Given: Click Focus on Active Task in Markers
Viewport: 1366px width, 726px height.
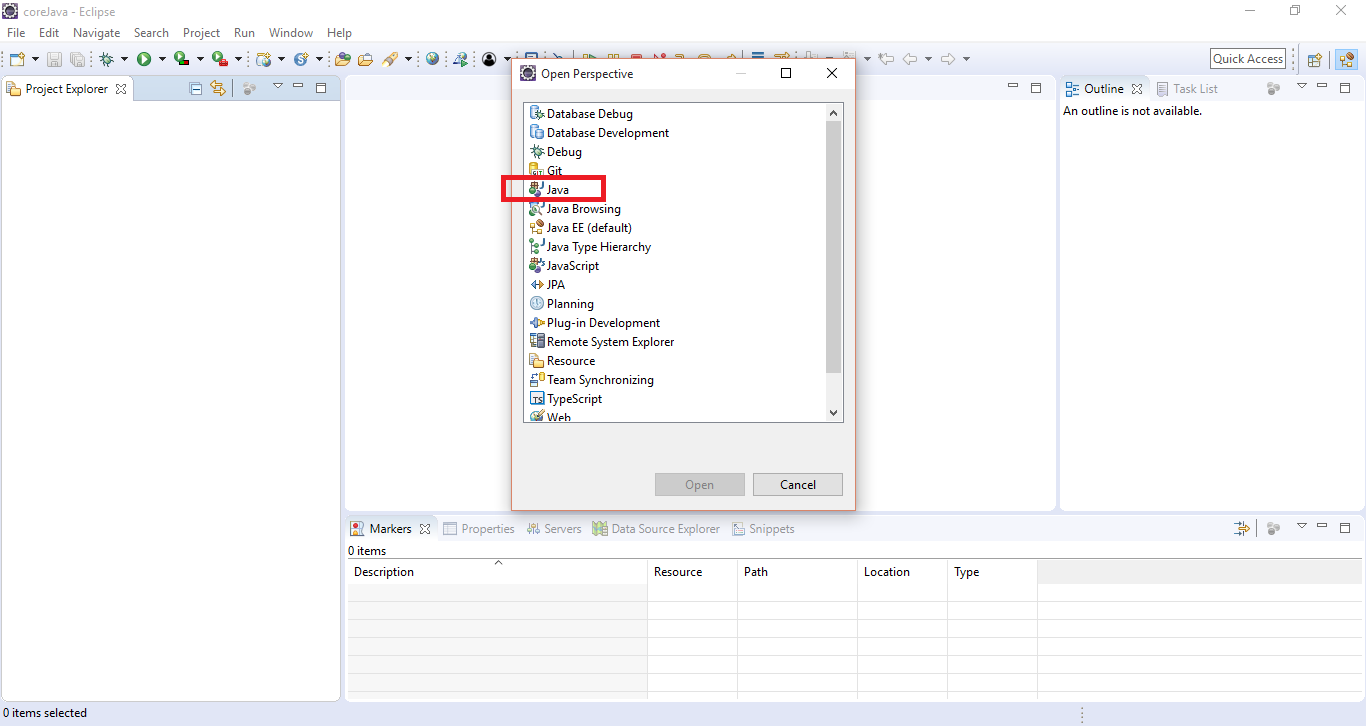Looking at the screenshot, I should point(1273,528).
